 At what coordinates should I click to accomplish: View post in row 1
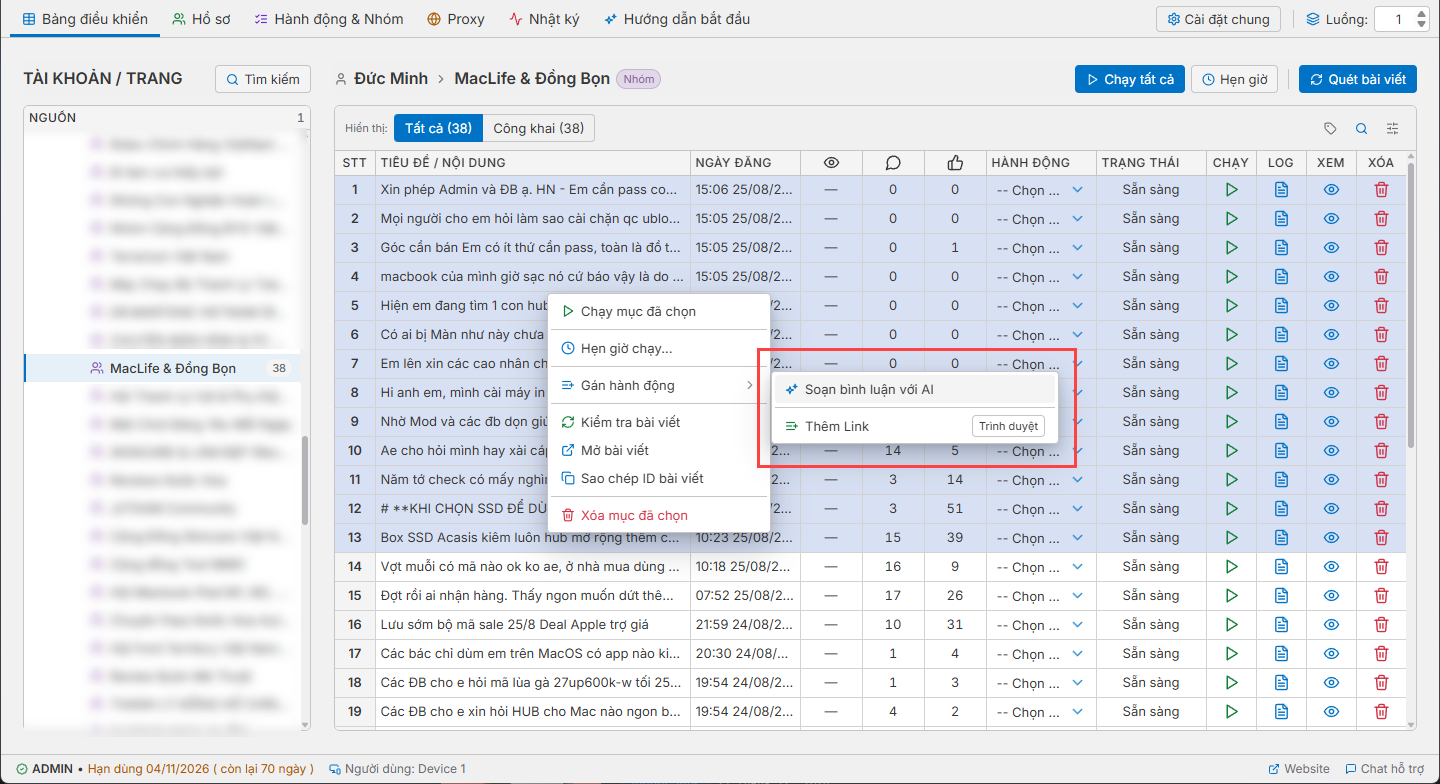(x=1331, y=190)
